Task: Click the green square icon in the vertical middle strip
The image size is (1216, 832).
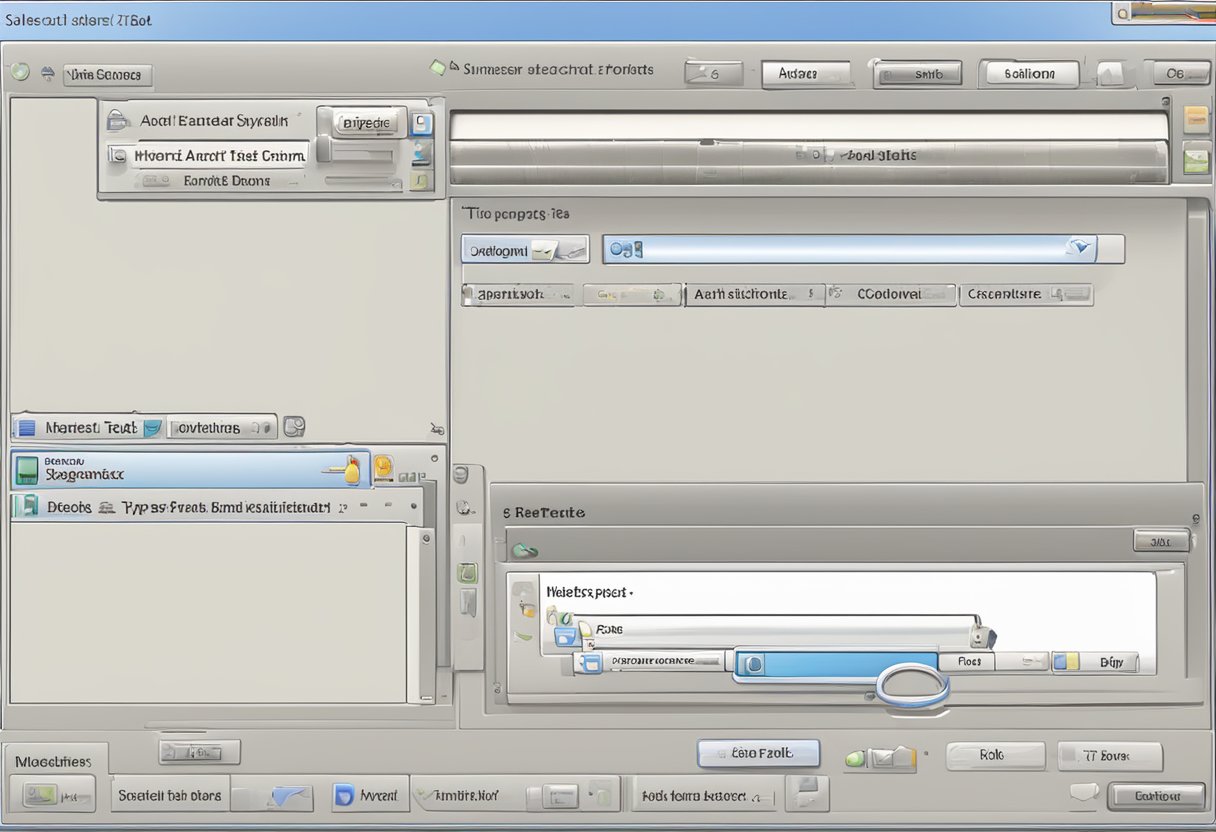Action: [467, 573]
